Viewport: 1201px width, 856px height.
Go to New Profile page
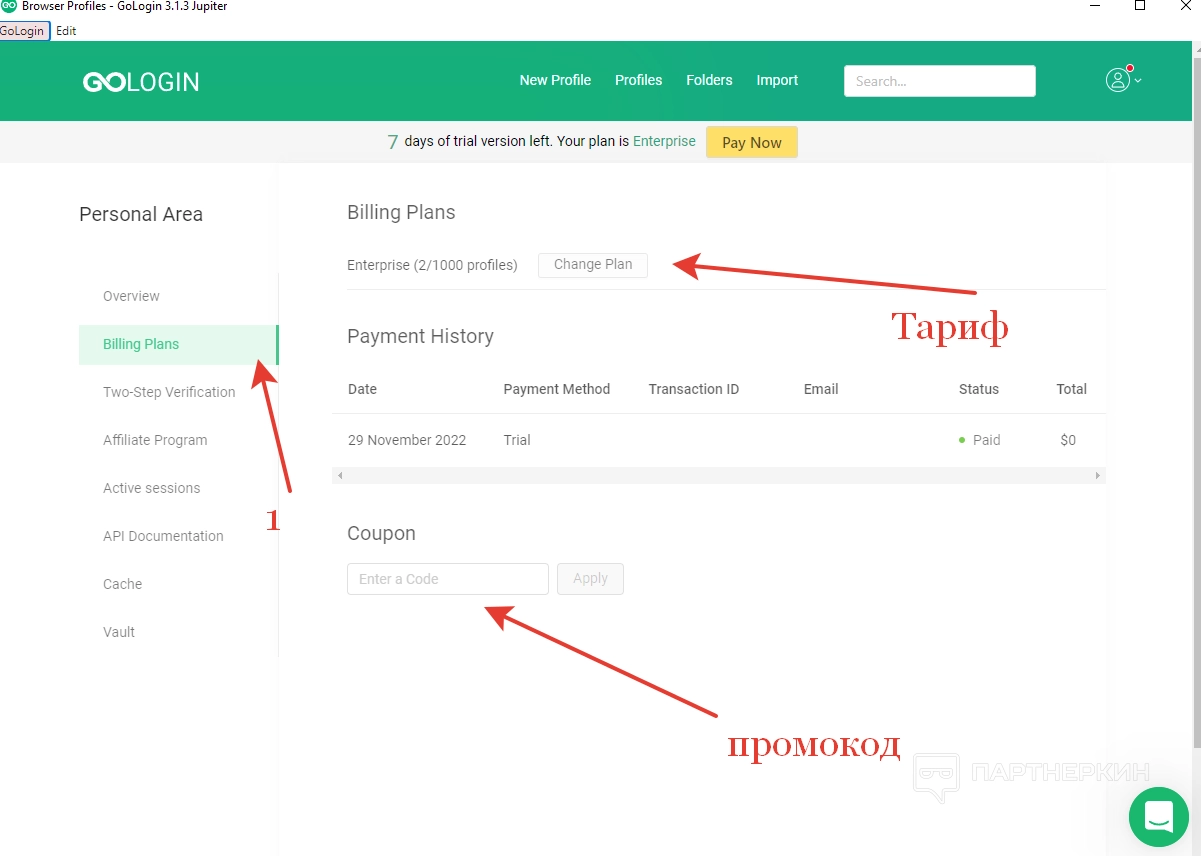pyautogui.click(x=555, y=80)
